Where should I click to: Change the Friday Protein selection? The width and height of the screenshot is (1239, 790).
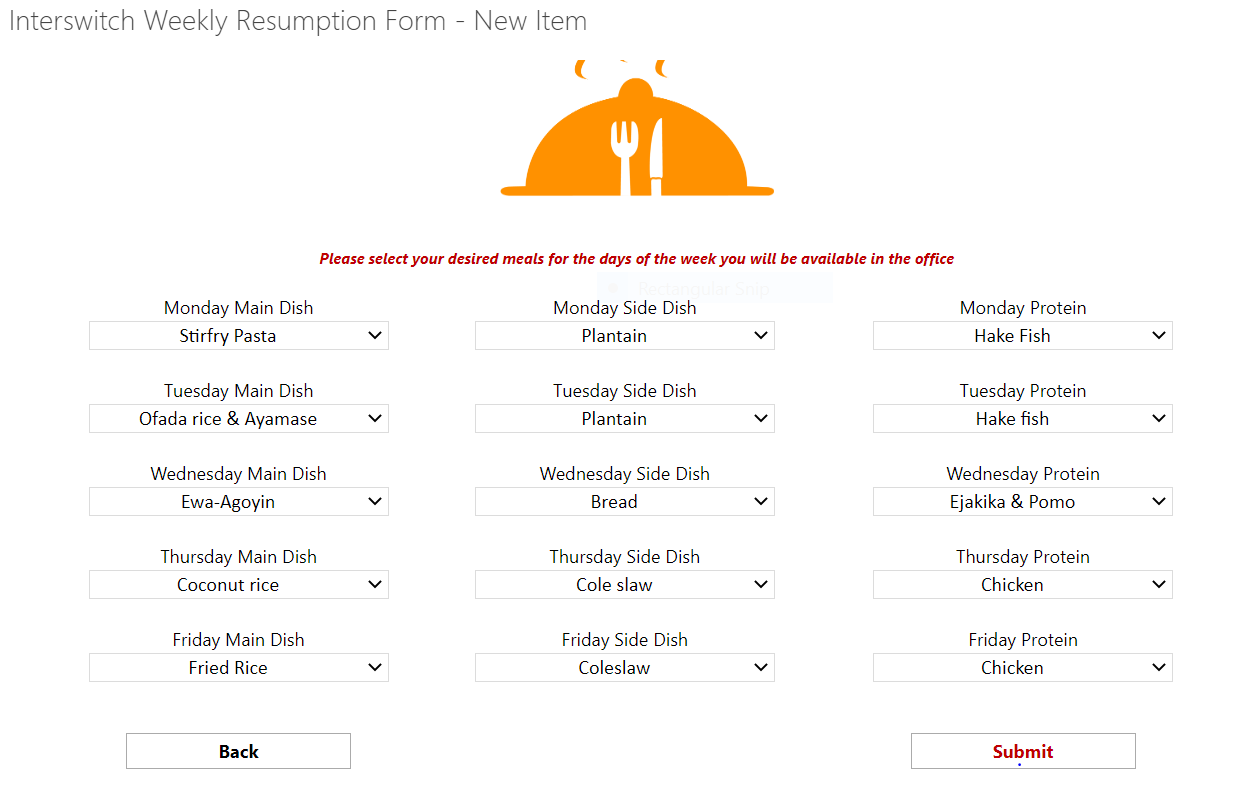pos(1022,668)
